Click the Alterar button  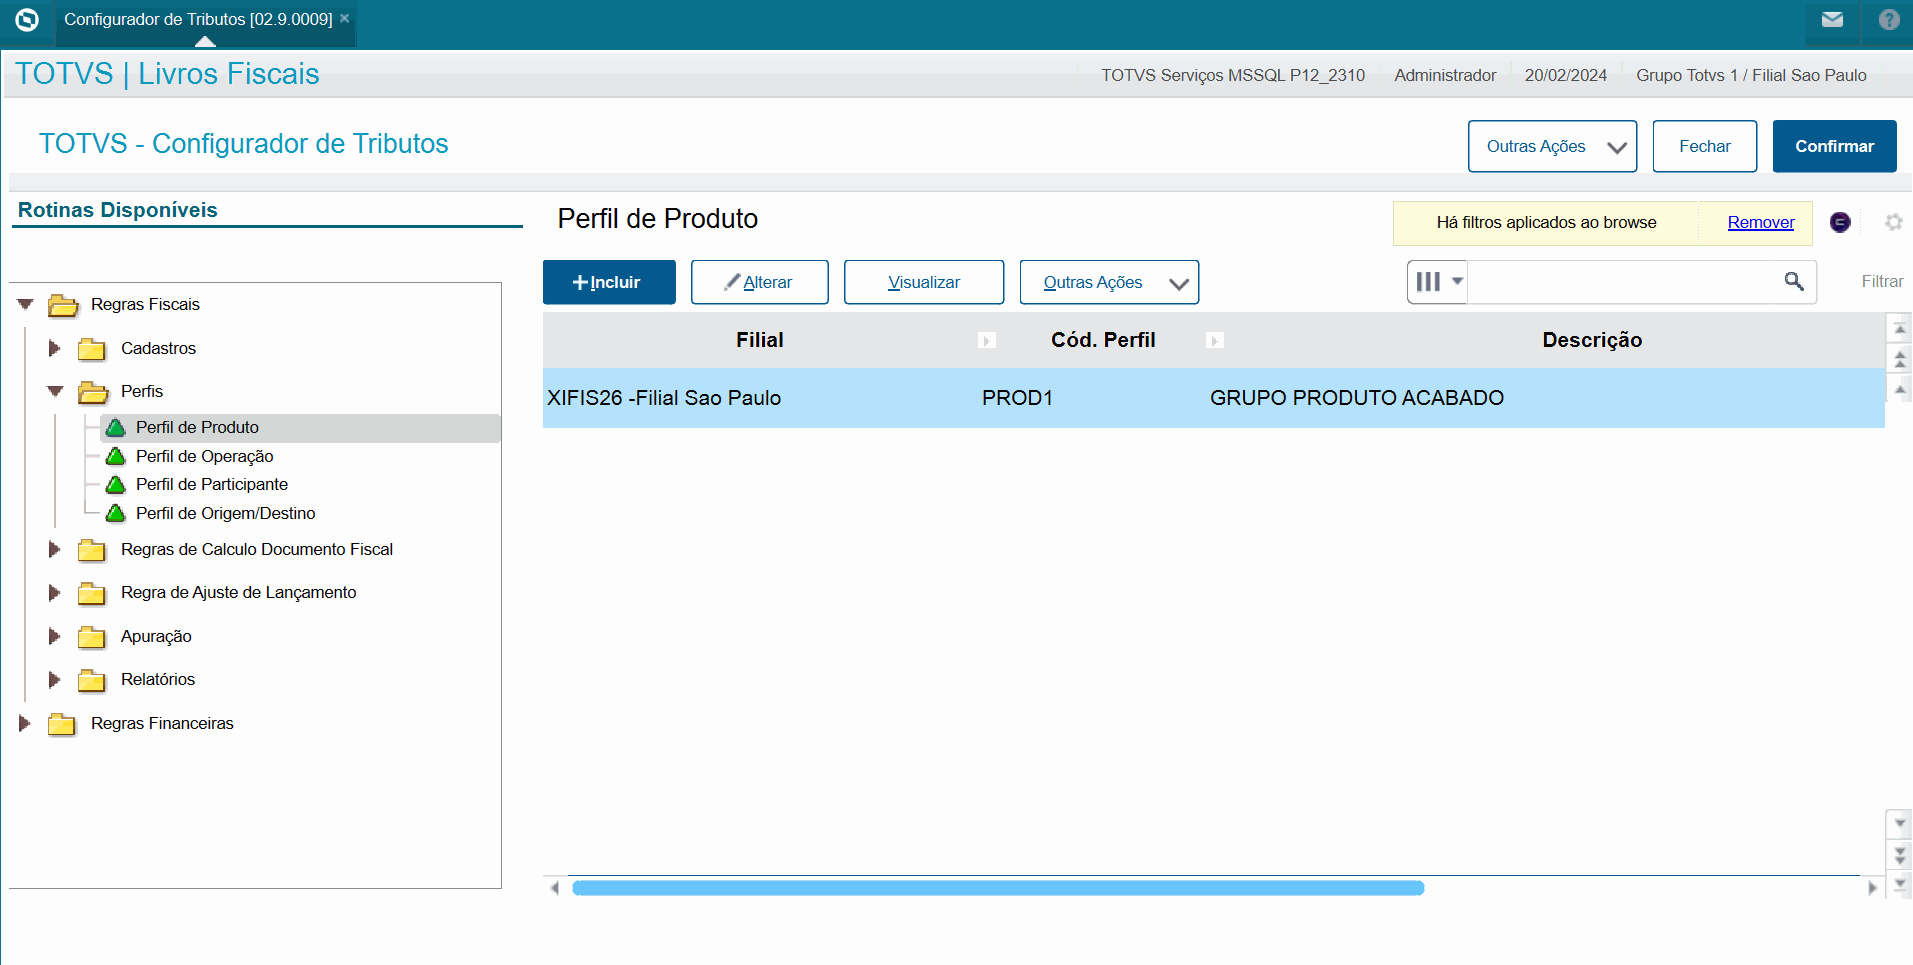(760, 282)
